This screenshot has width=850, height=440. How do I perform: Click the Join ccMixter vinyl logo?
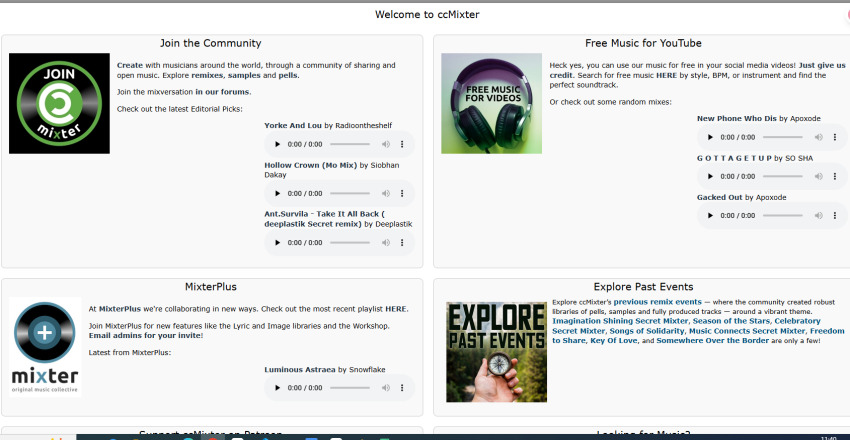[59, 103]
